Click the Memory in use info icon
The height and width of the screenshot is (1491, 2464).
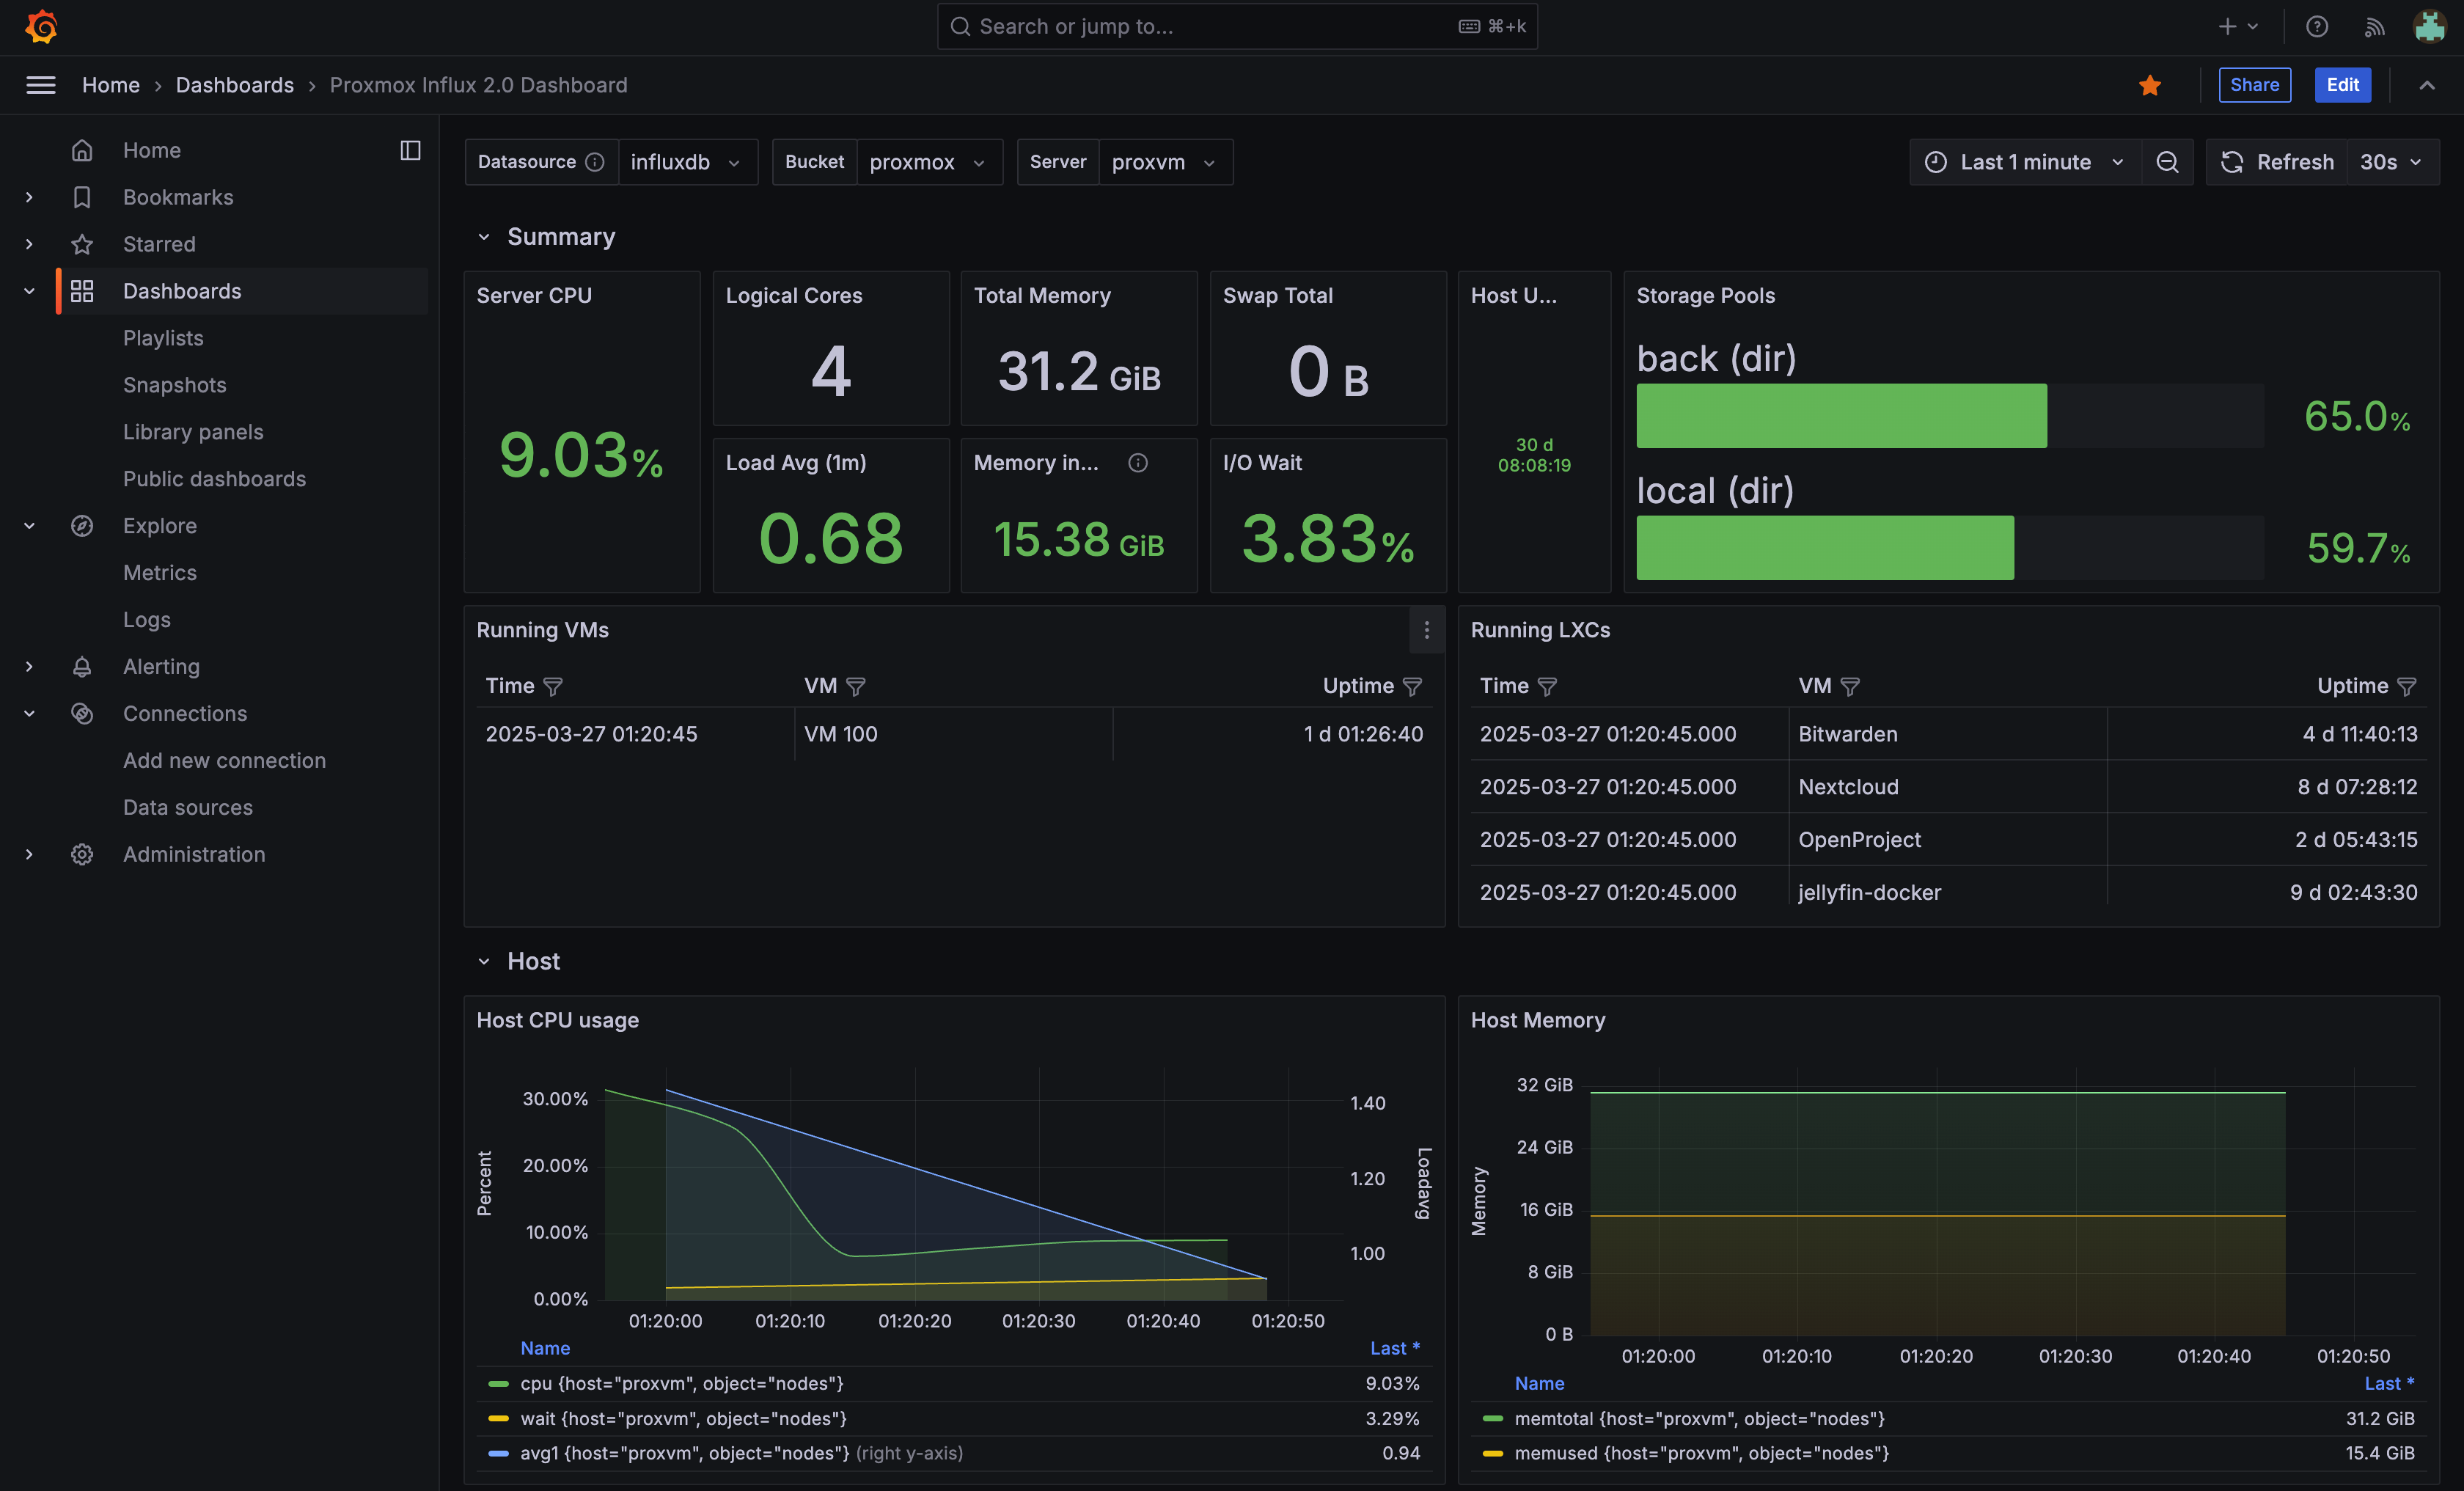click(x=1138, y=463)
